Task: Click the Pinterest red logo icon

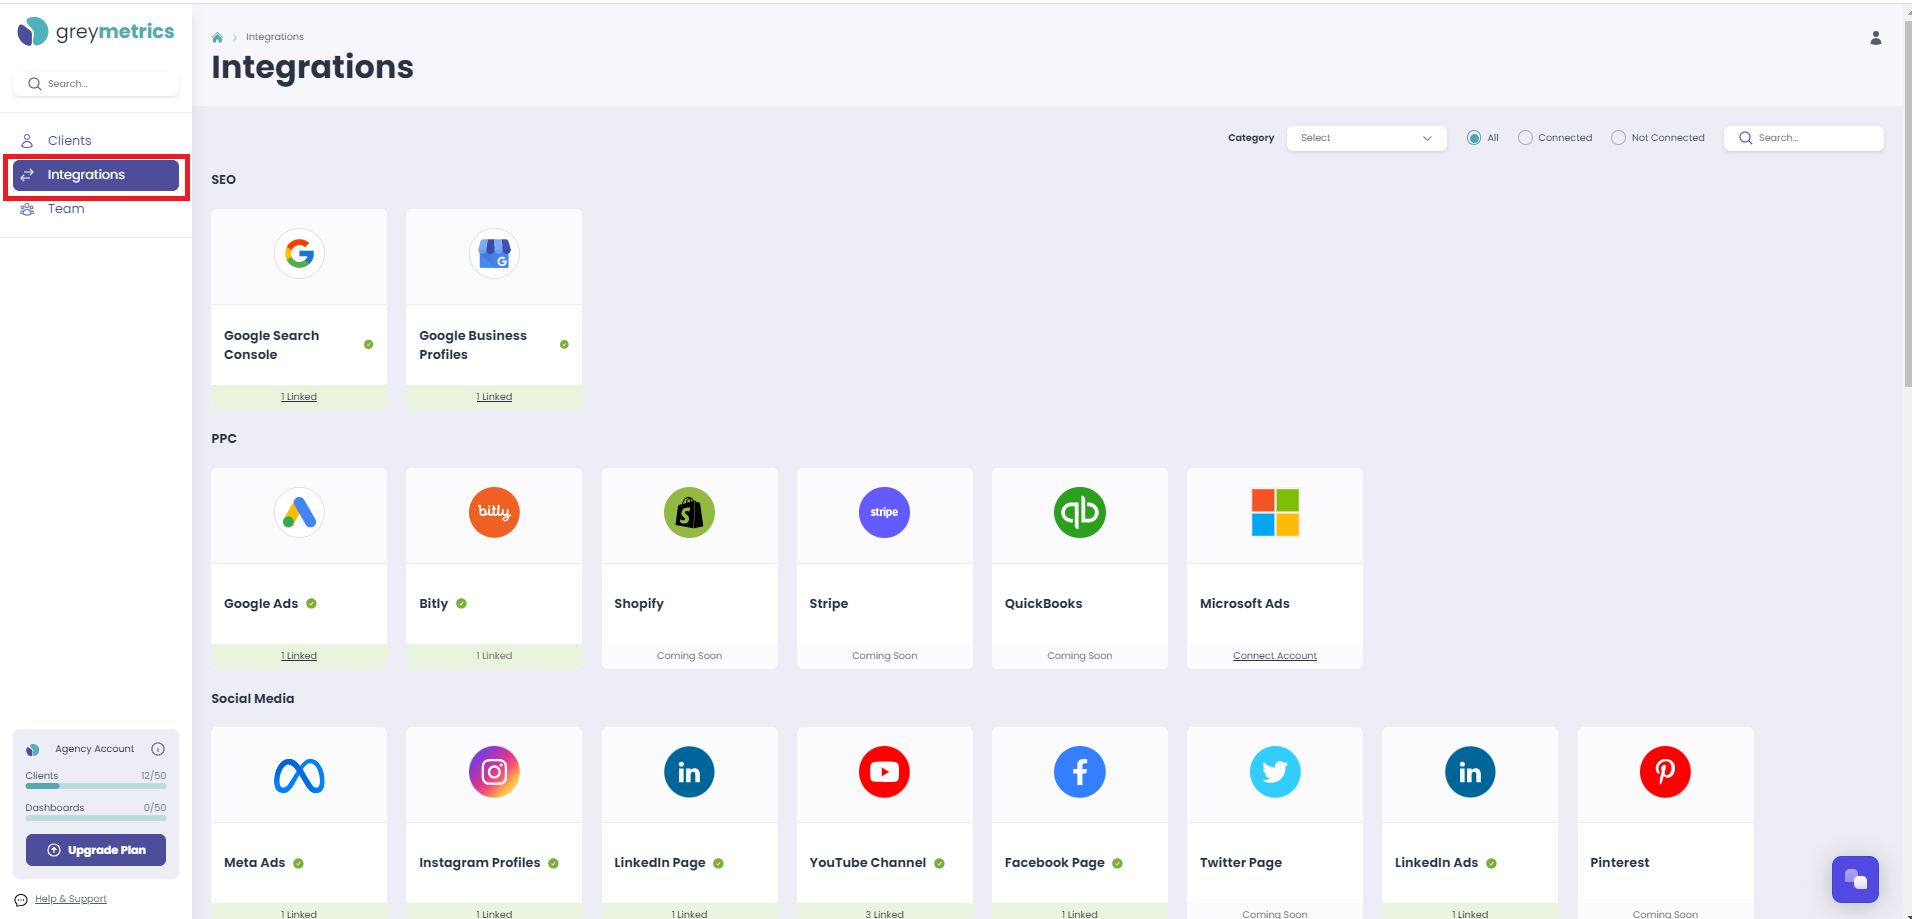Action: tap(1665, 772)
